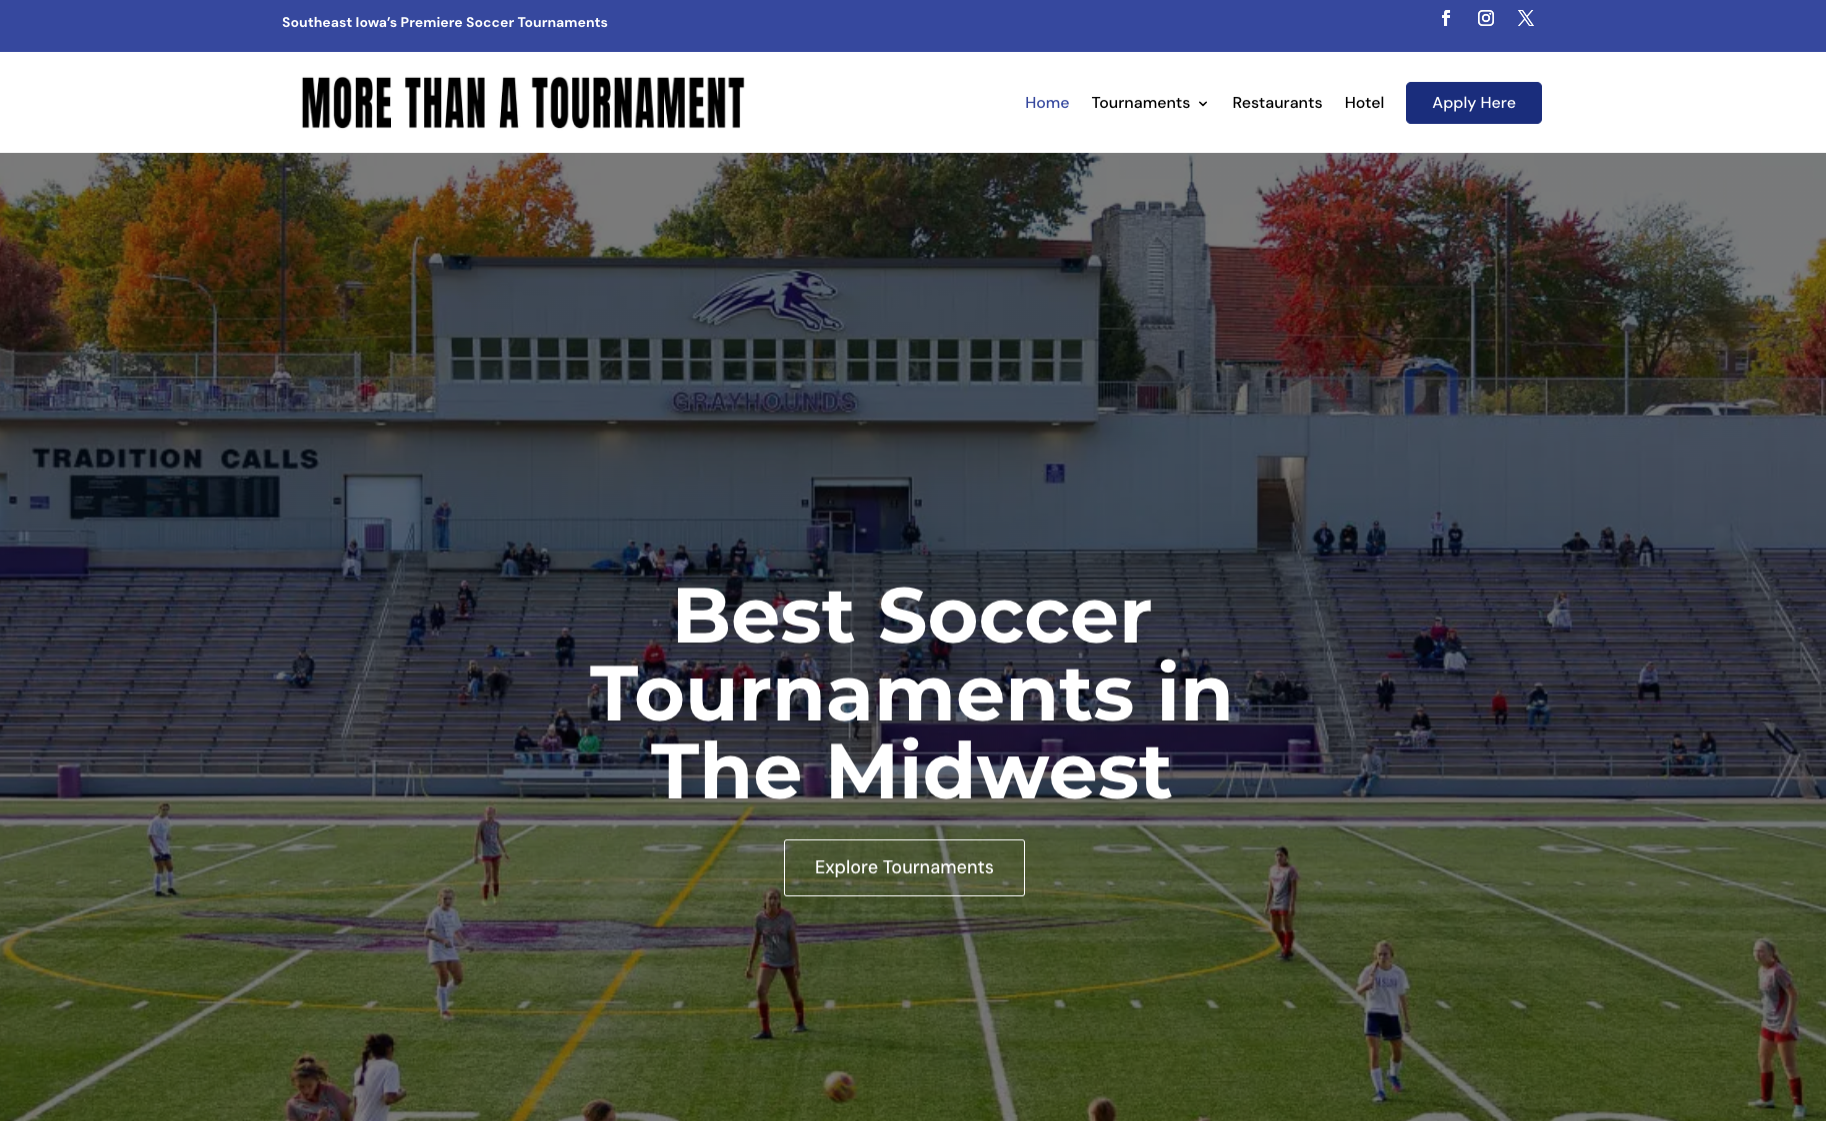The image size is (1826, 1121).
Task: Click the Apply Here button
Action: 1474,103
